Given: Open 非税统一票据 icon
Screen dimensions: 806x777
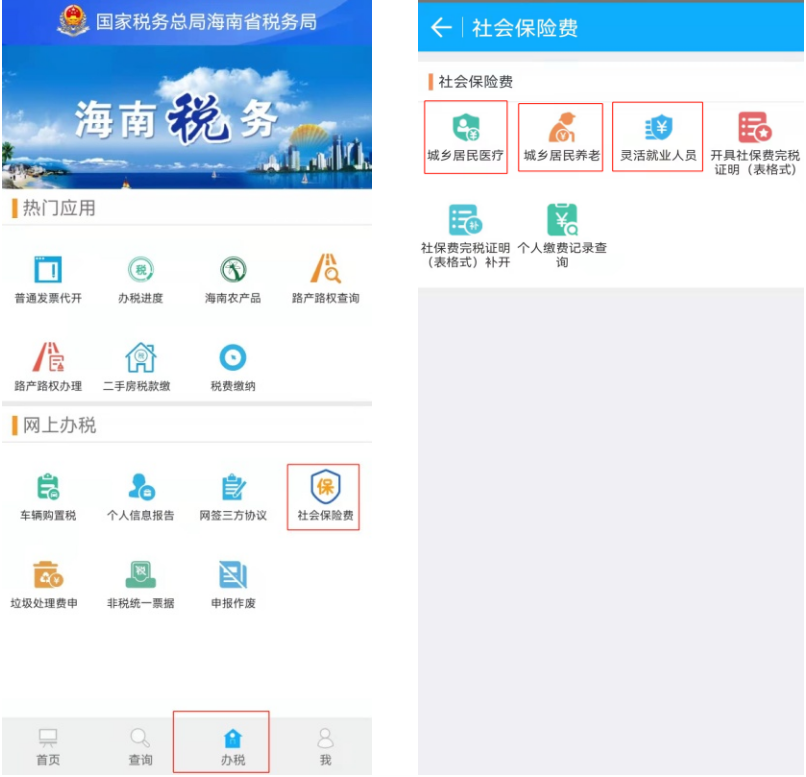Looking at the screenshot, I should 140,575.
